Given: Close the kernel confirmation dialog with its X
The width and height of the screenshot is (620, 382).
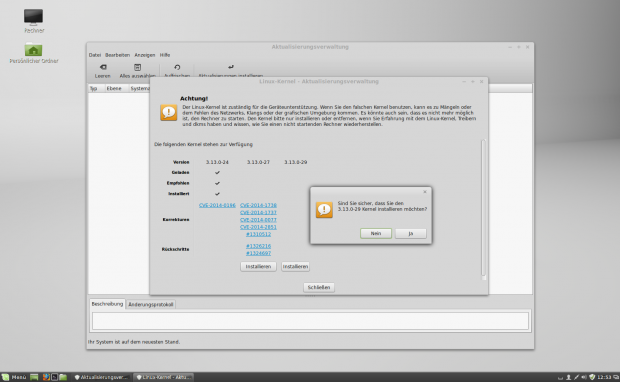Looking at the screenshot, I should (x=425, y=192).
